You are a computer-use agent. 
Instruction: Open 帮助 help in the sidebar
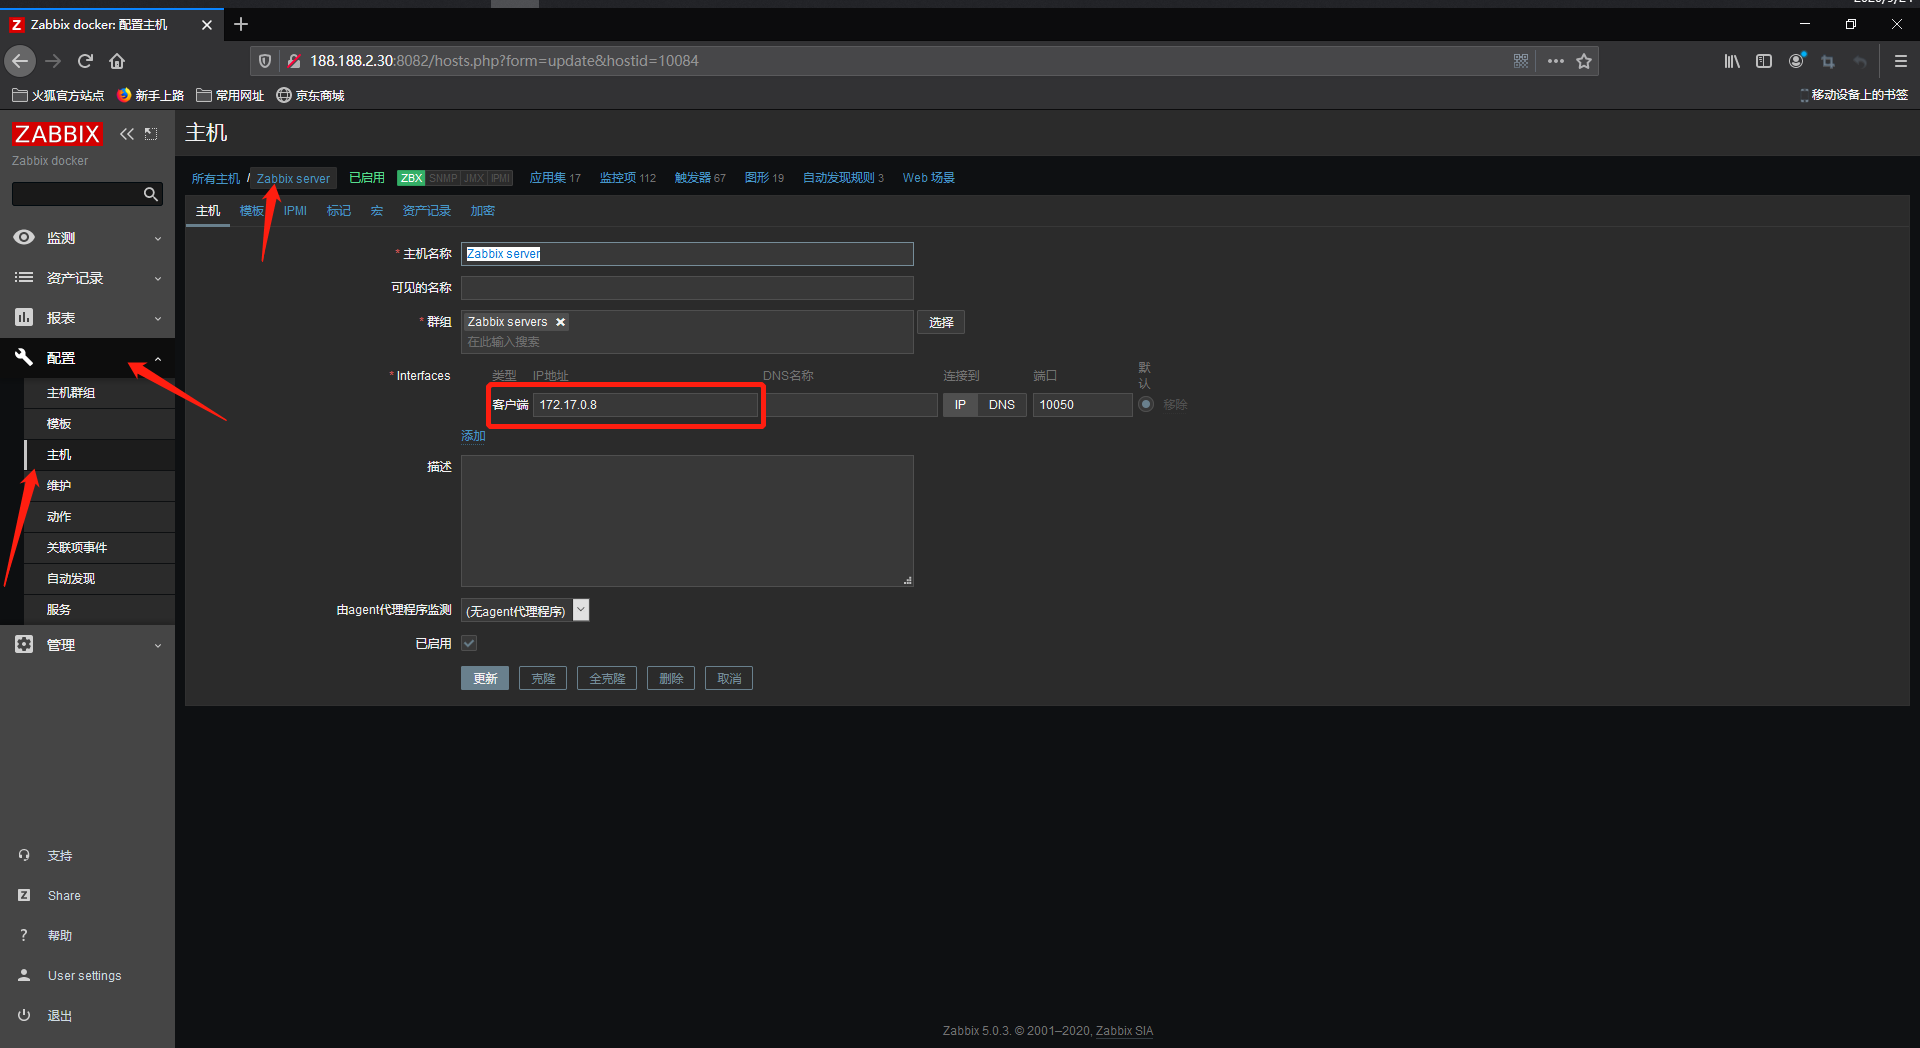[60, 936]
